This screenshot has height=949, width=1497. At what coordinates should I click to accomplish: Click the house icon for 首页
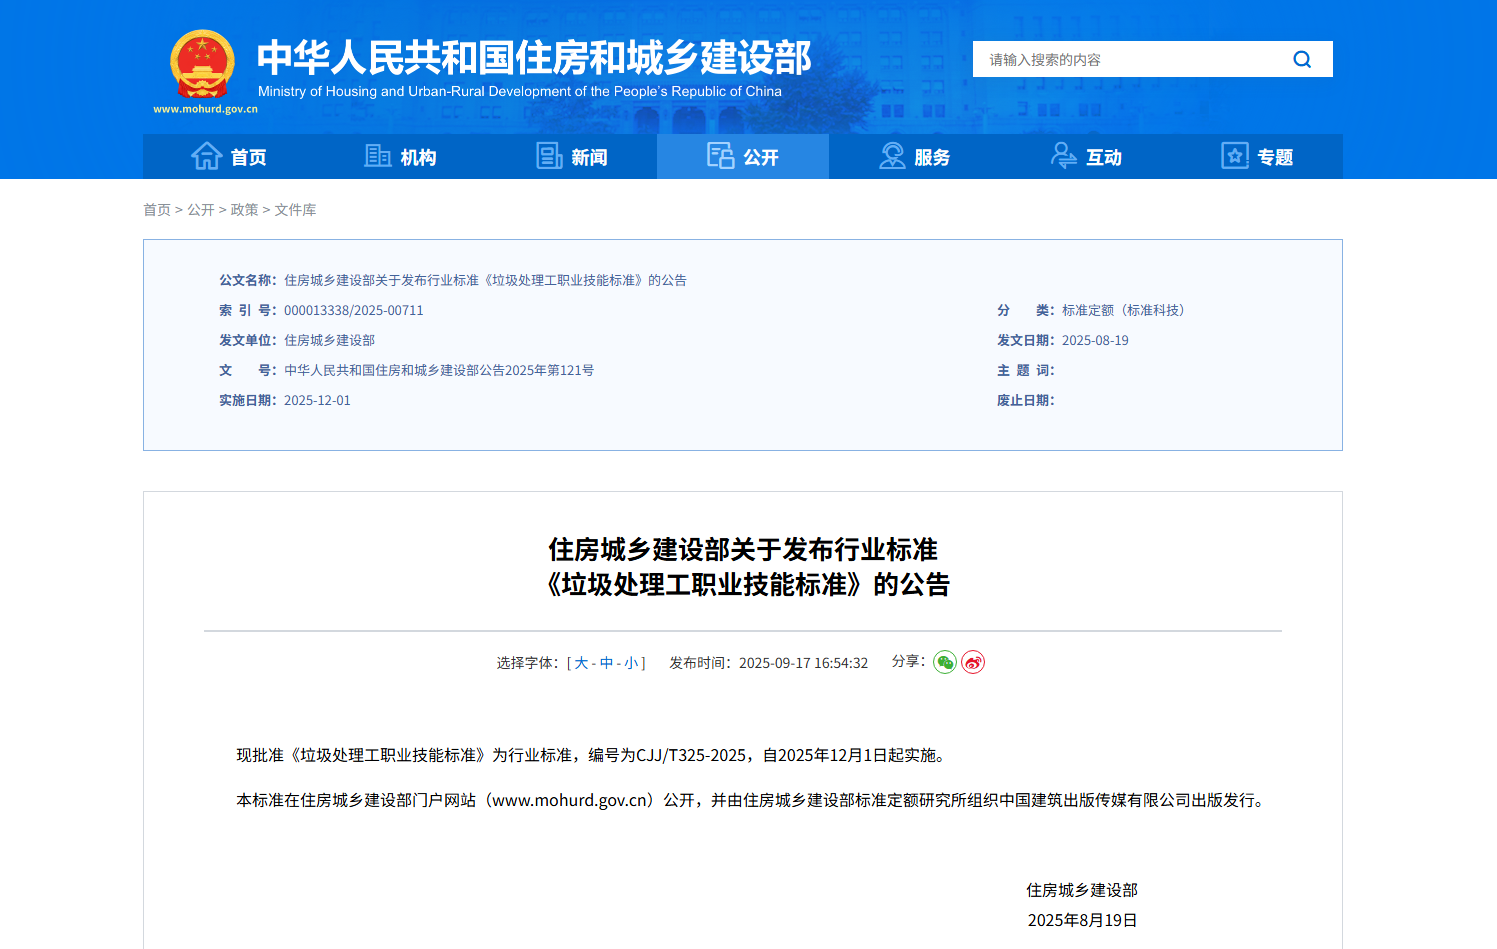[207, 156]
